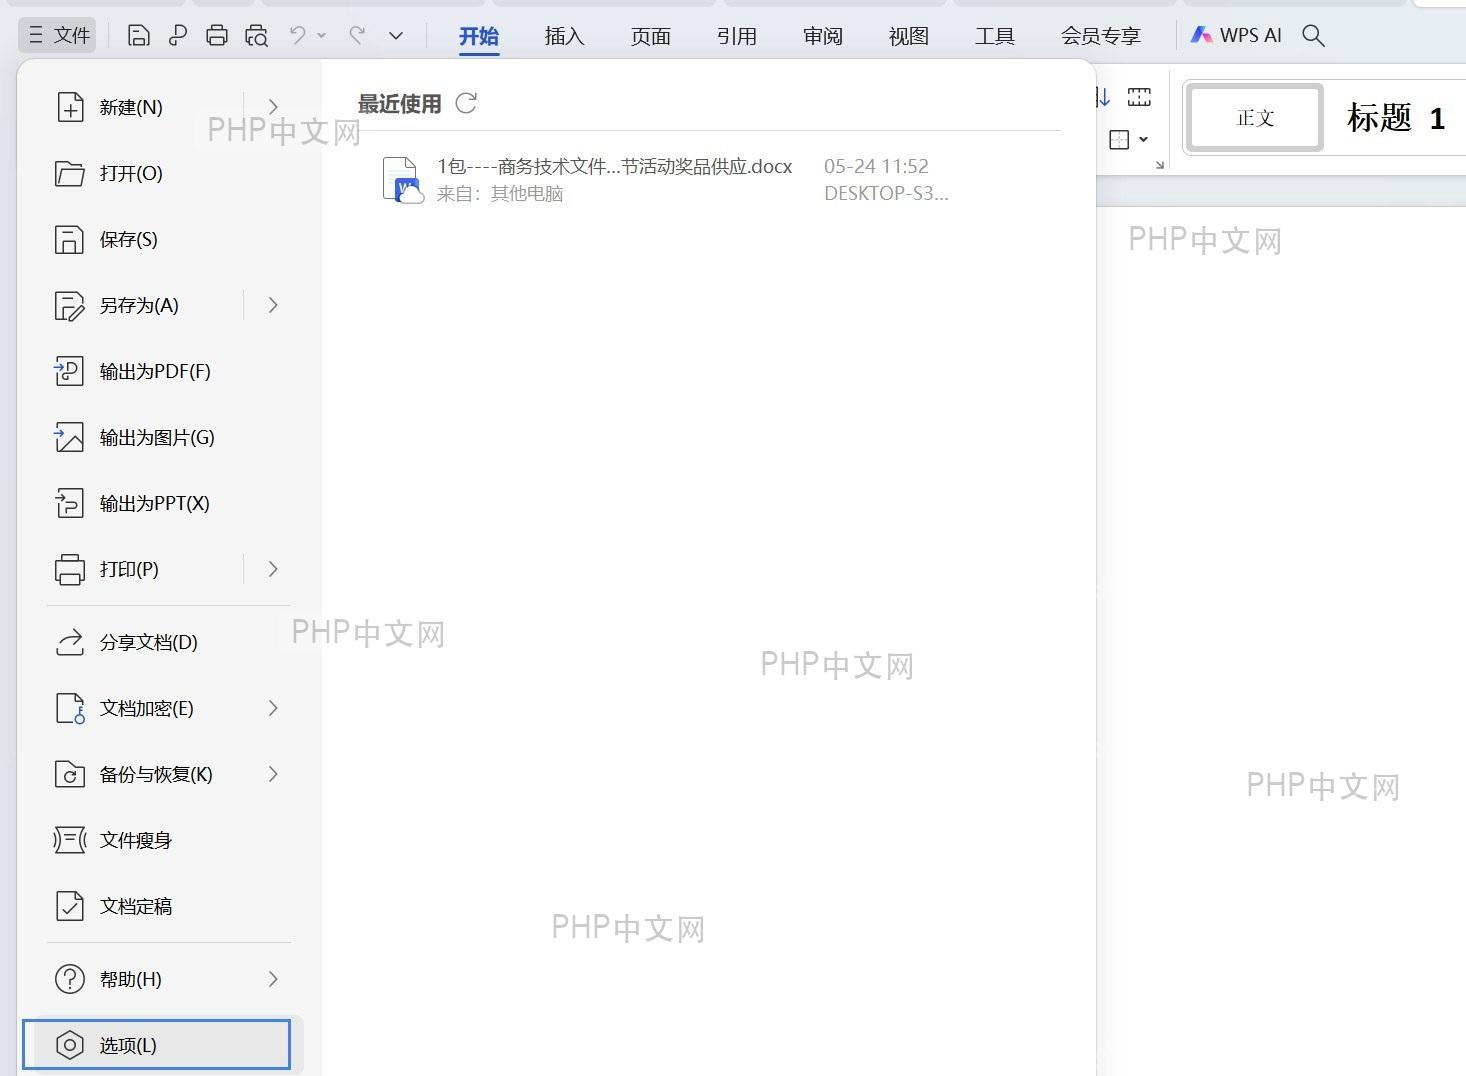Open the quick access toolbar customize dropdown
This screenshot has height=1076, width=1466.
(x=396, y=36)
